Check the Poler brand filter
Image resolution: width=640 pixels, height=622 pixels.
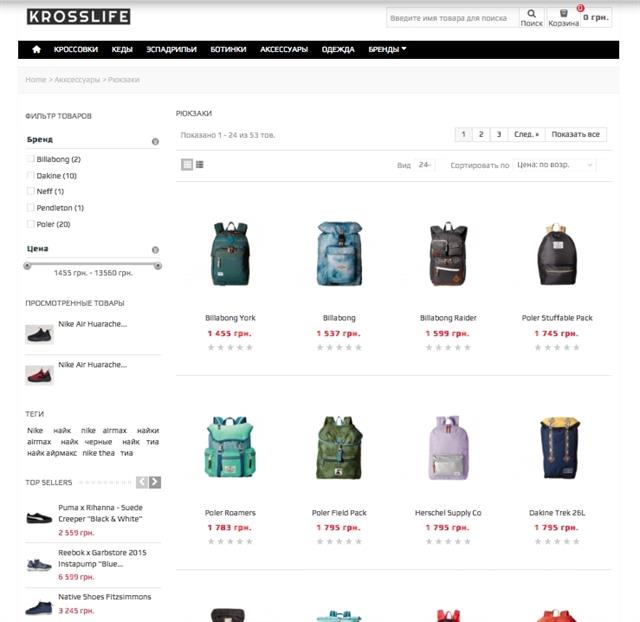coord(30,224)
